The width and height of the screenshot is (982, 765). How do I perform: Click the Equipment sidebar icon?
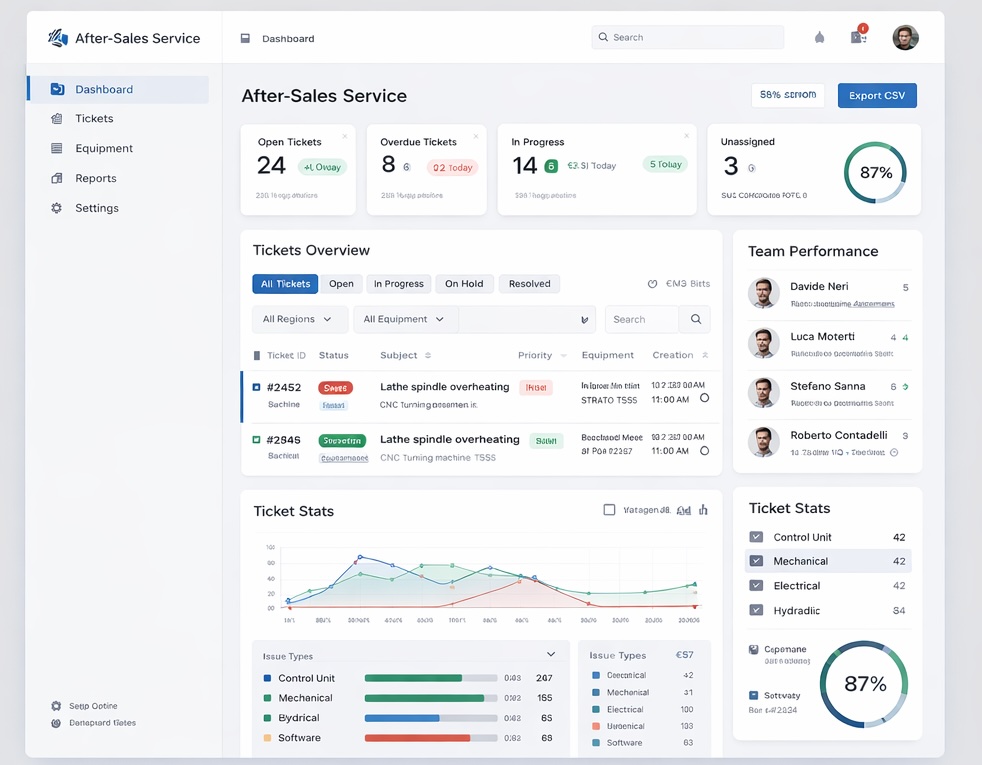pos(57,149)
